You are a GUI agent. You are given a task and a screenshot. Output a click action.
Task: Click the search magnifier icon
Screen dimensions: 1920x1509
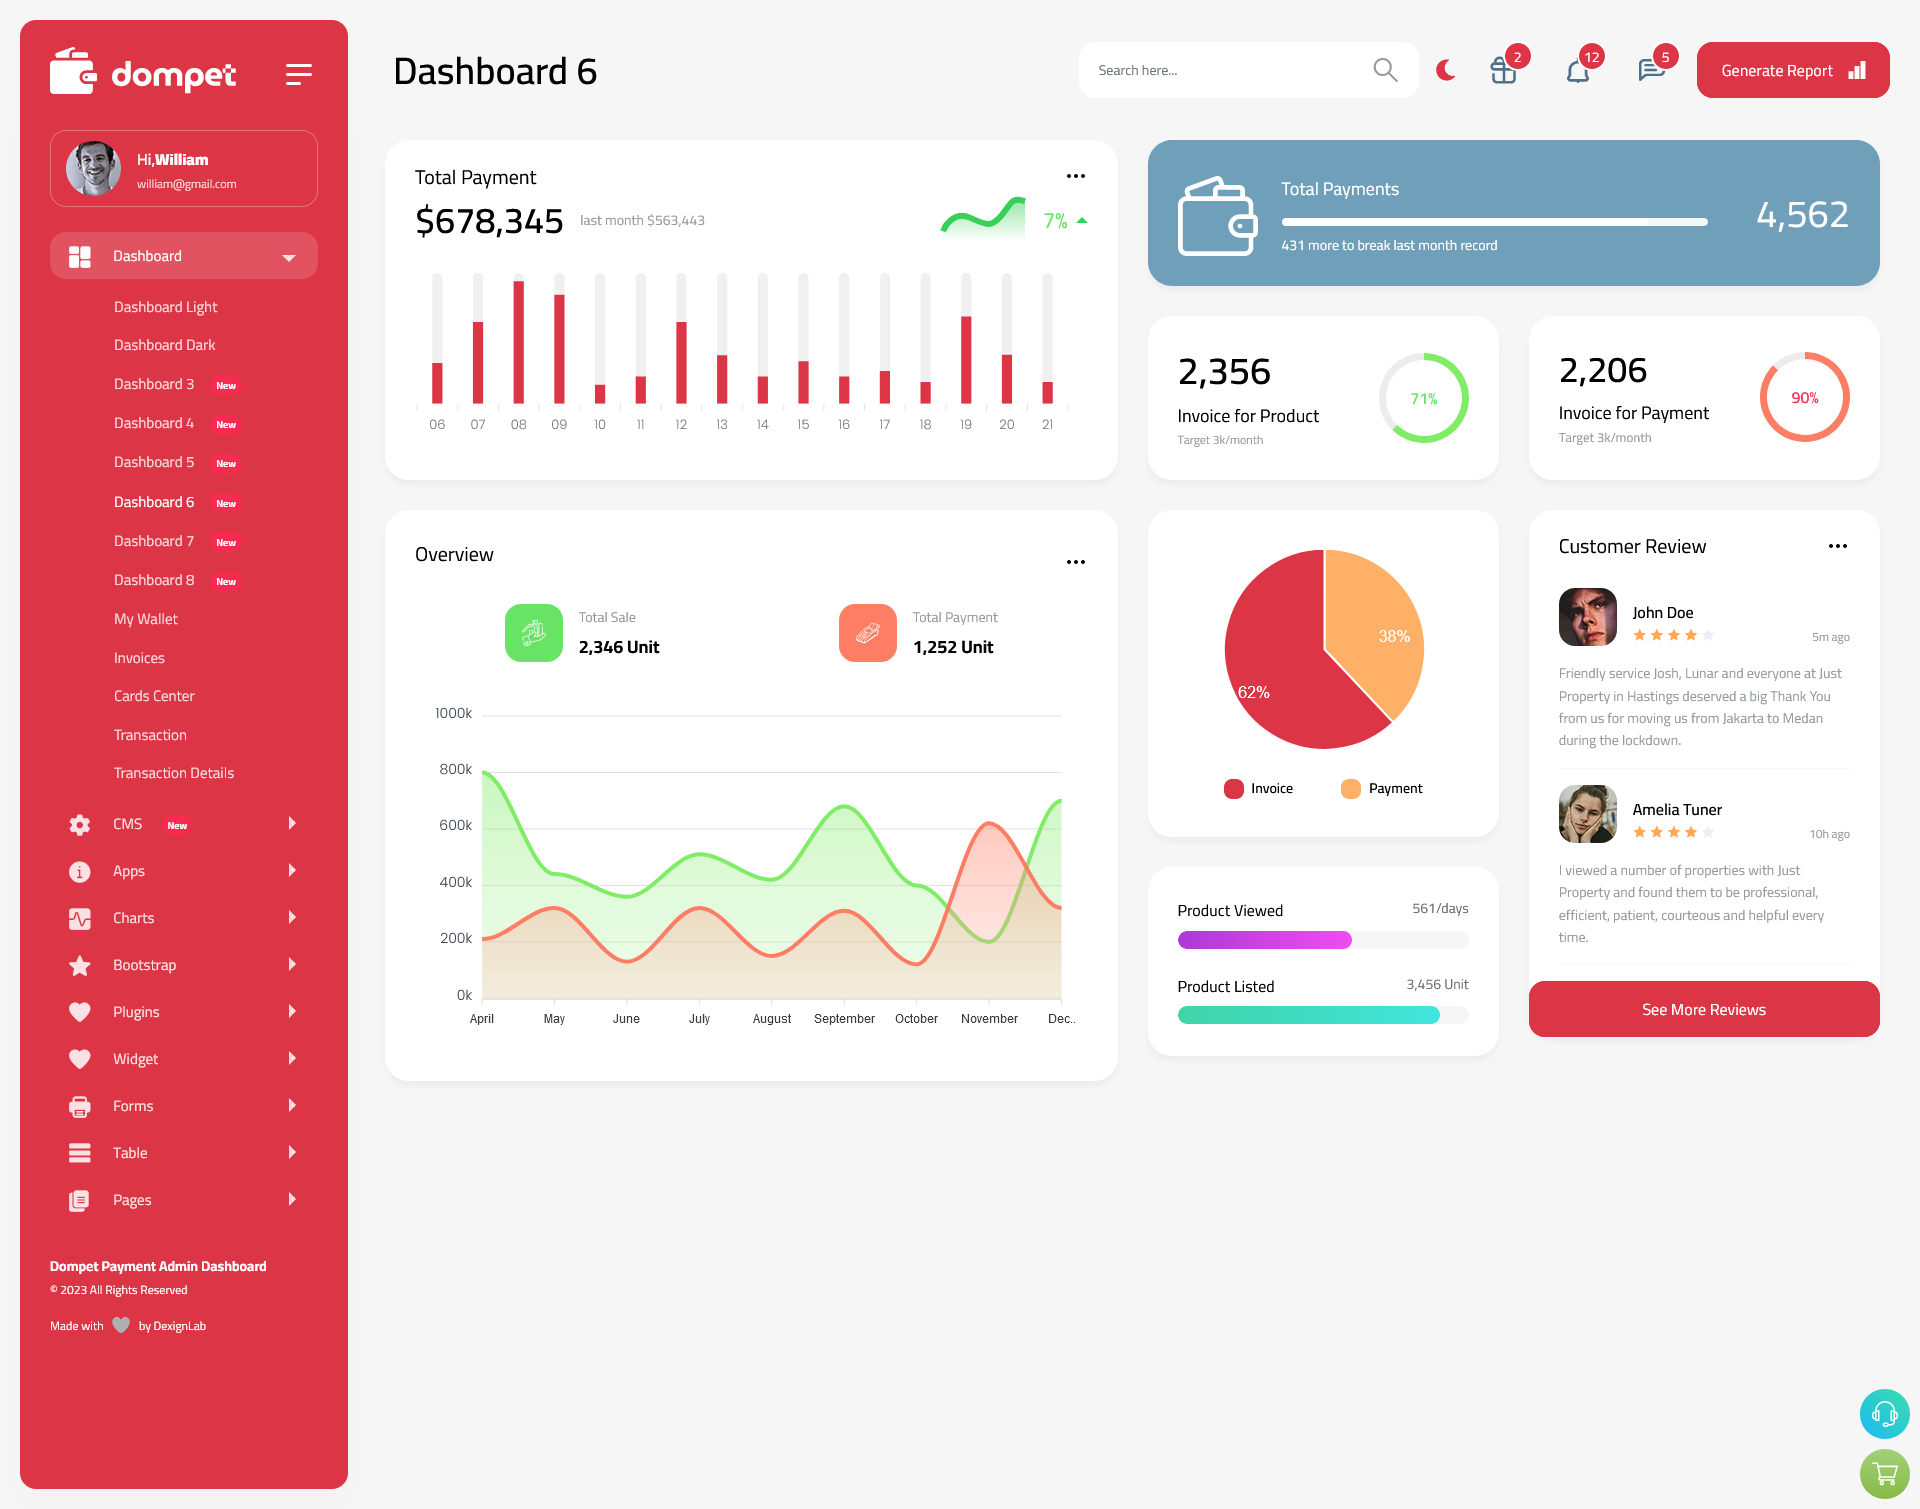(1382, 70)
